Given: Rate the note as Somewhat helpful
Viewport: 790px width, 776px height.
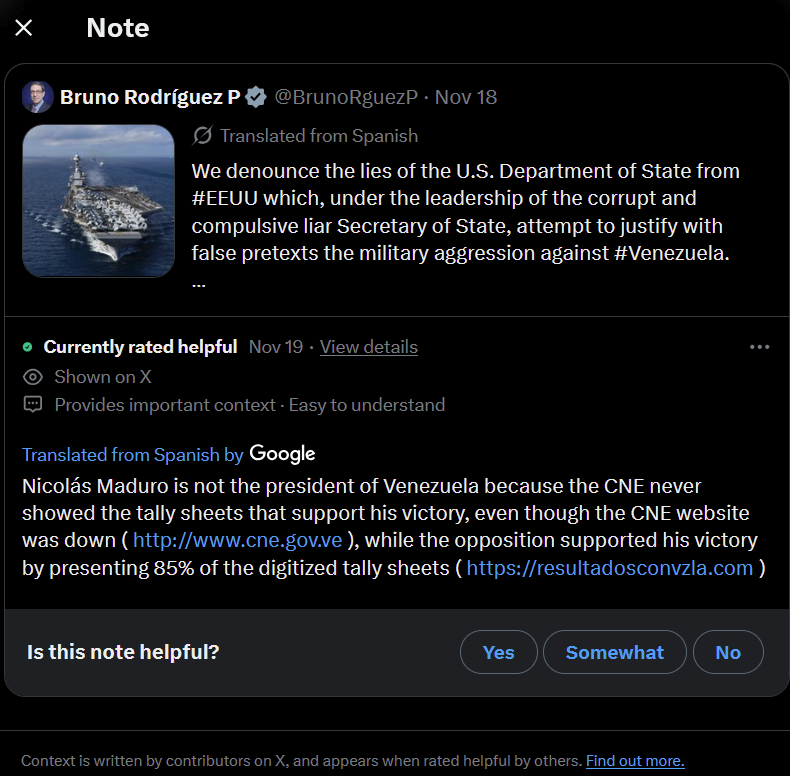Looking at the screenshot, I should point(614,652).
